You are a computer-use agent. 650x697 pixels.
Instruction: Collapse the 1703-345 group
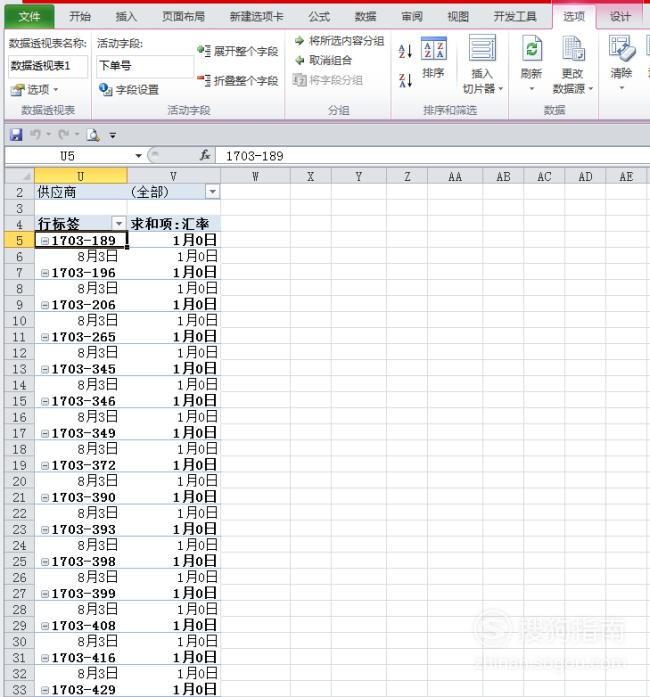[x=45, y=369]
